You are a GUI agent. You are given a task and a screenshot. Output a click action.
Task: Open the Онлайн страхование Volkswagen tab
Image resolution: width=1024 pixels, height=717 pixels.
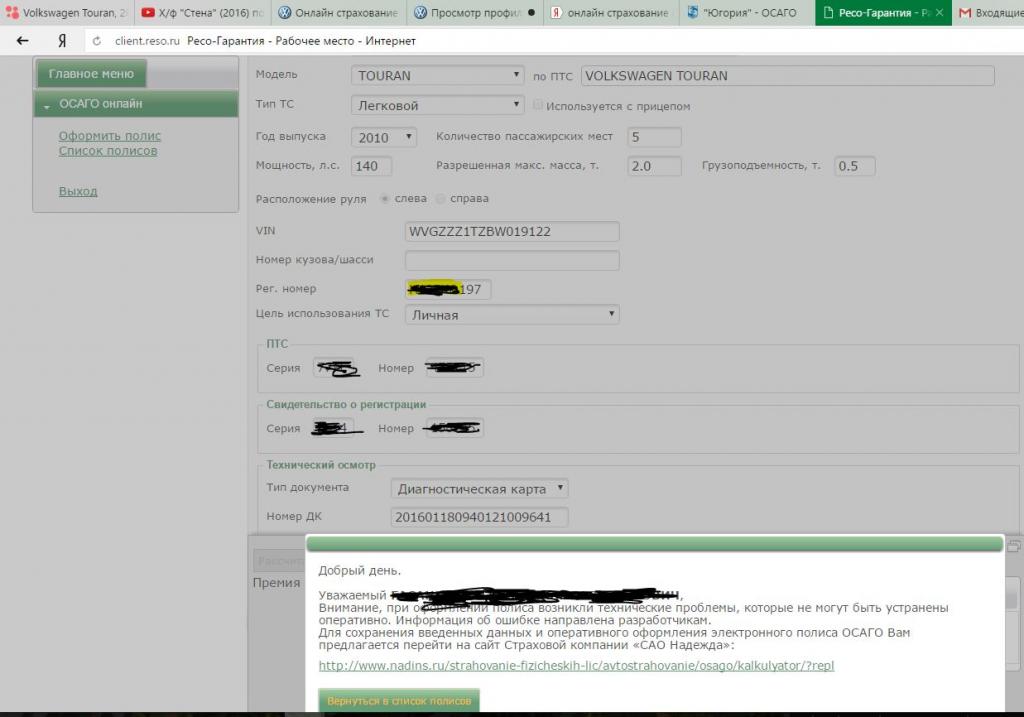point(338,12)
